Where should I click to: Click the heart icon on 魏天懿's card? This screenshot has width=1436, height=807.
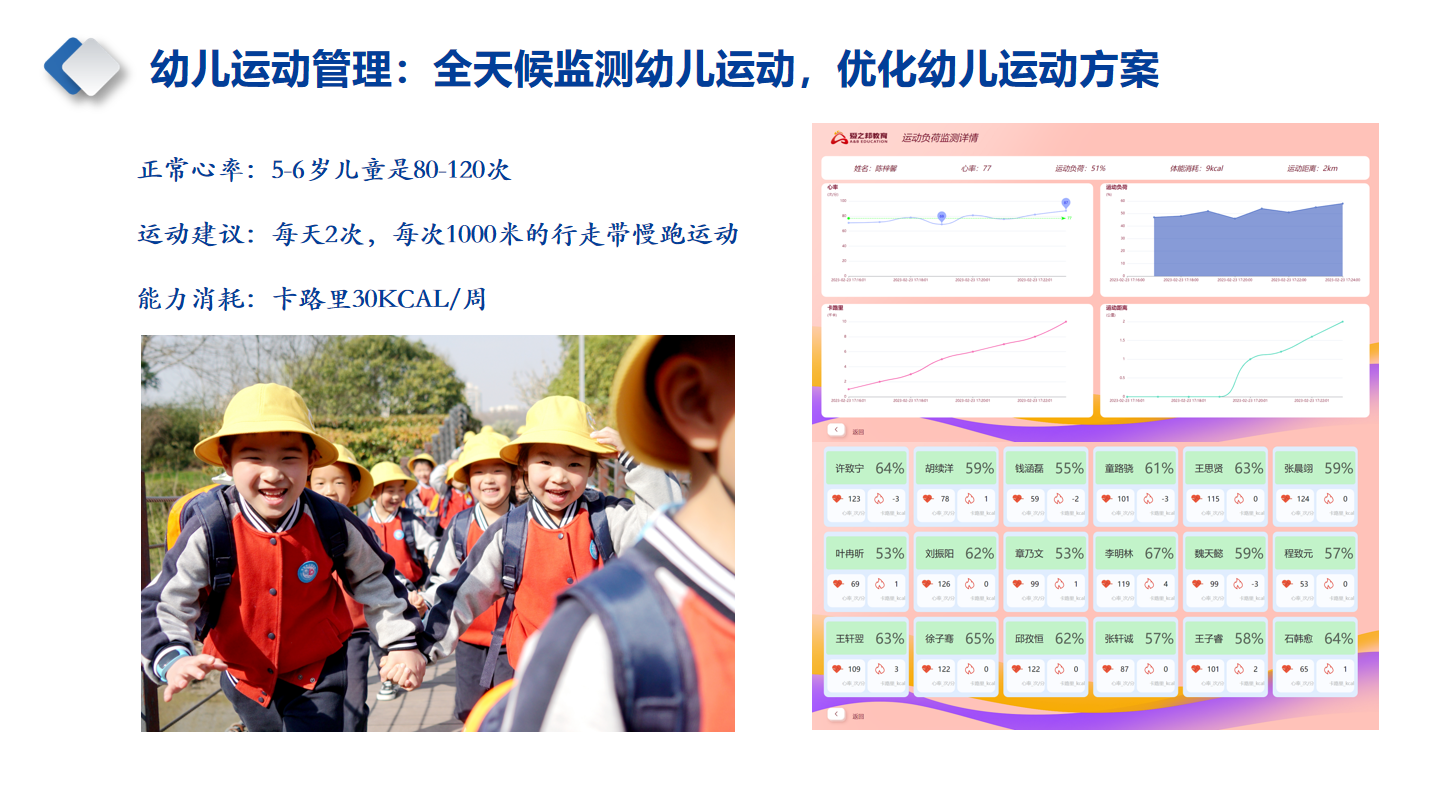[1197, 583]
